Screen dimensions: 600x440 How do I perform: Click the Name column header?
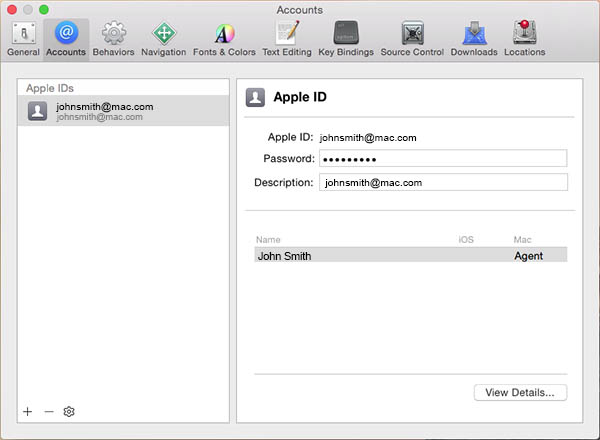(268, 240)
